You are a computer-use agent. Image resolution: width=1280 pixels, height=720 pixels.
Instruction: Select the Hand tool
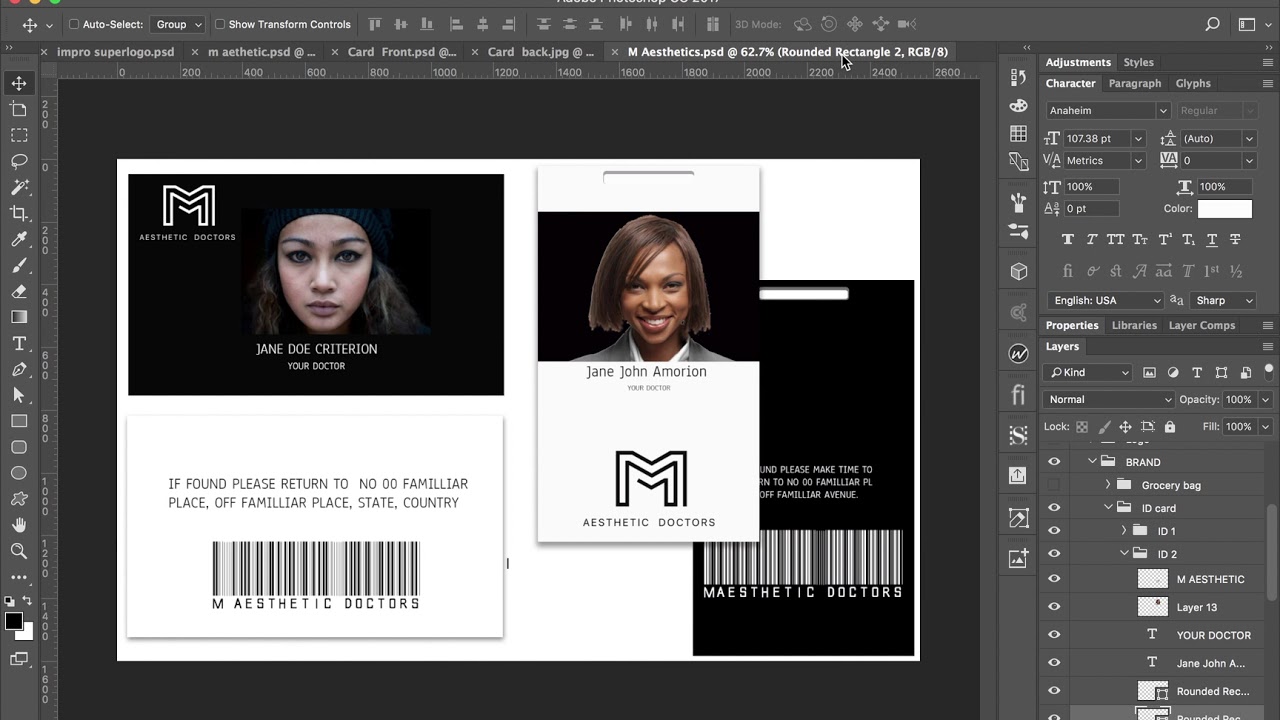point(19,525)
